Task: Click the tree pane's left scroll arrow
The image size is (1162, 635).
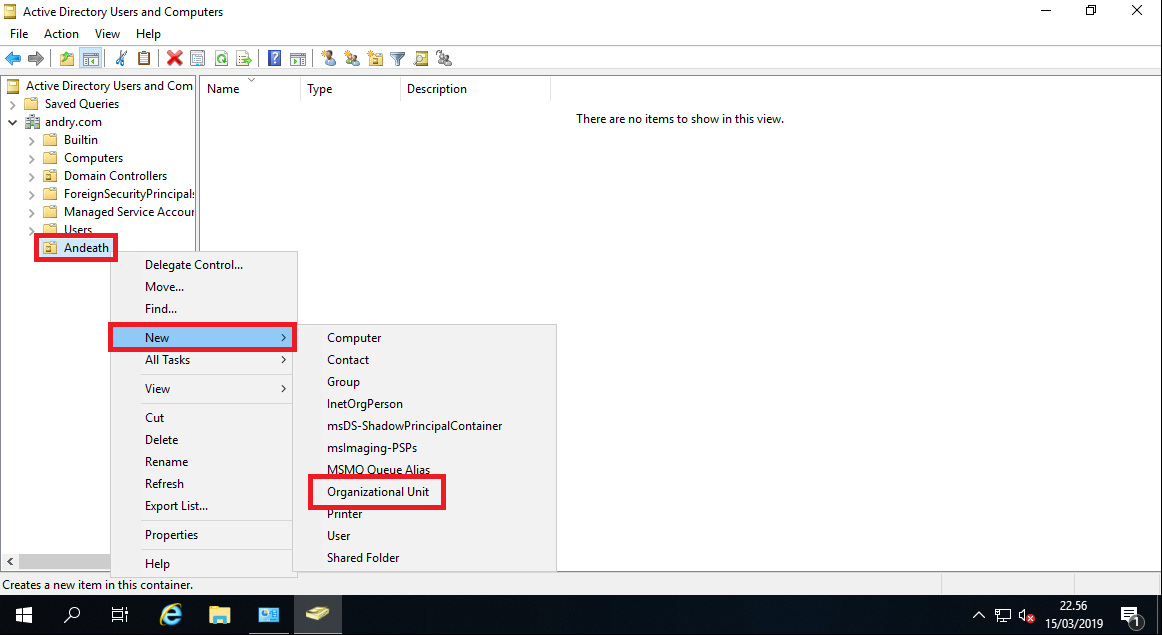Action: click(10, 562)
